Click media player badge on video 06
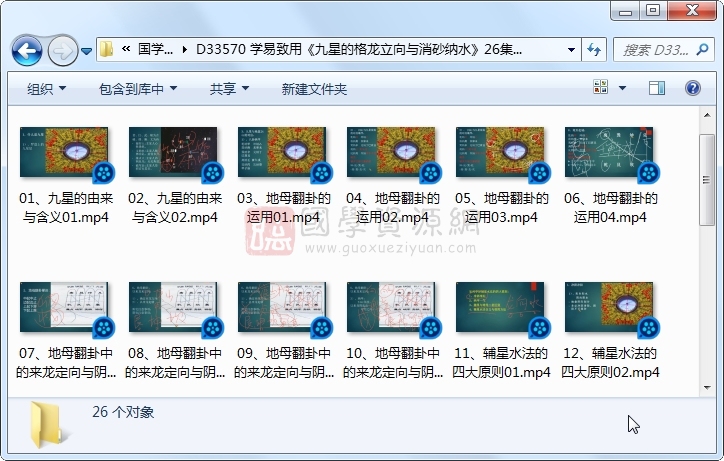The height and width of the screenshot is (461, 724). (x=649, y=173)
